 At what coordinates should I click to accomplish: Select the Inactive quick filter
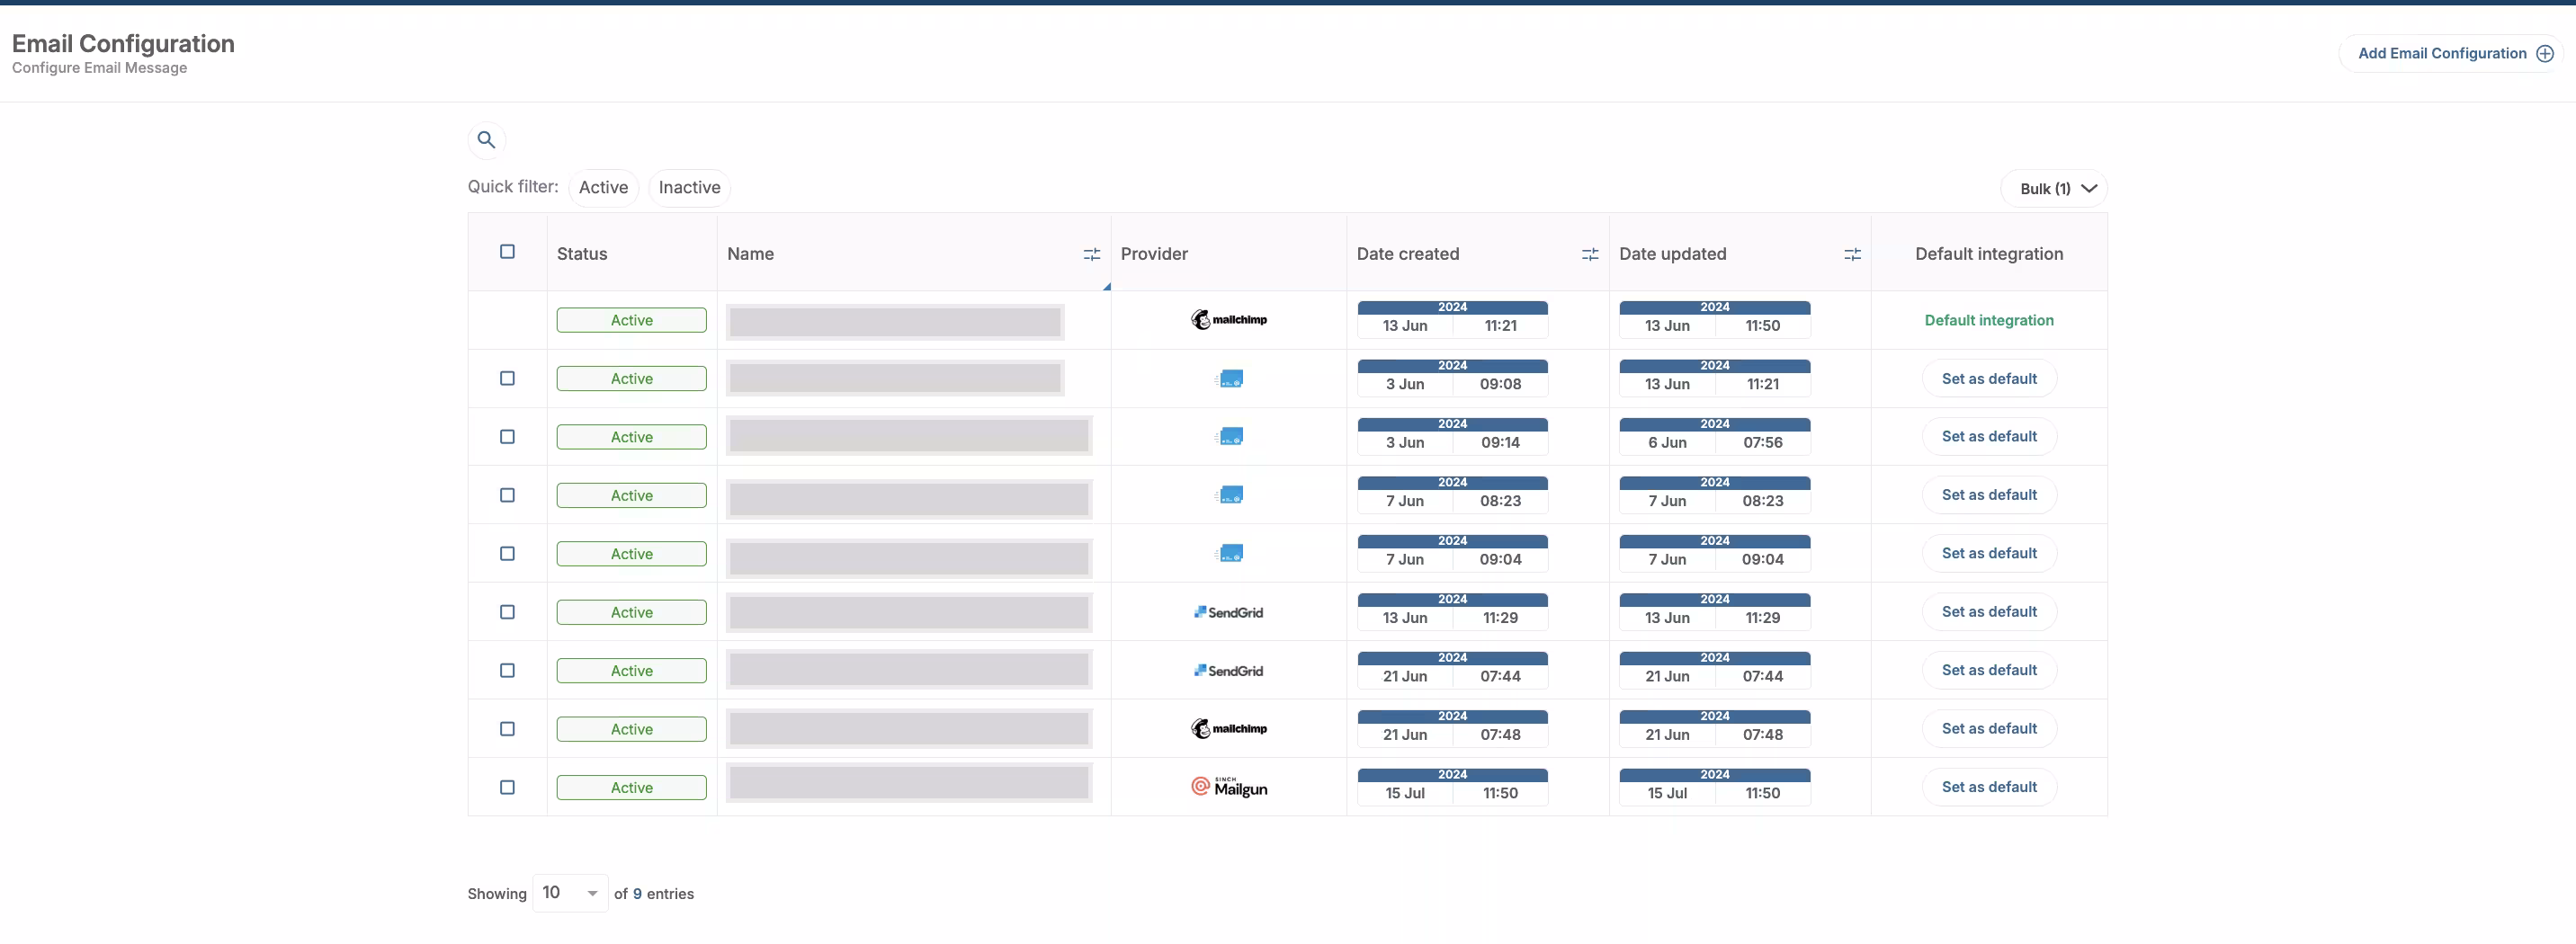689,187
